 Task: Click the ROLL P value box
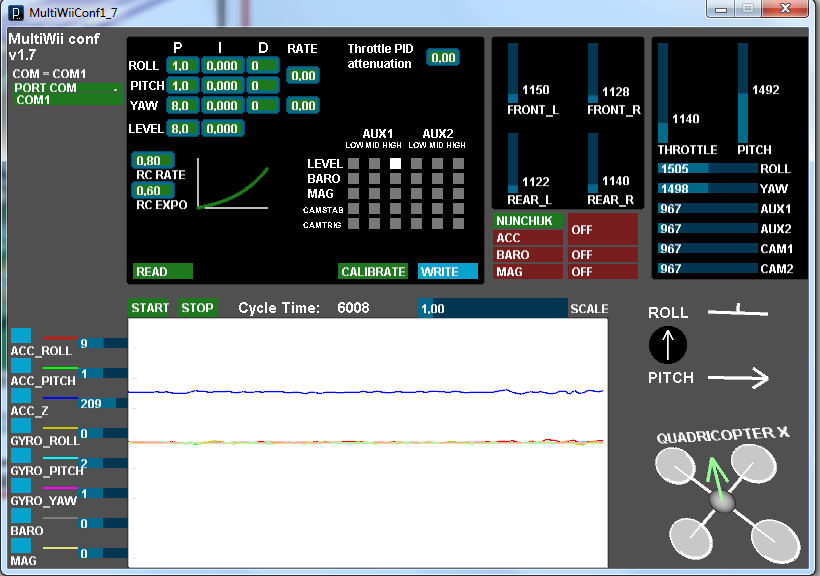pos(183,65)
